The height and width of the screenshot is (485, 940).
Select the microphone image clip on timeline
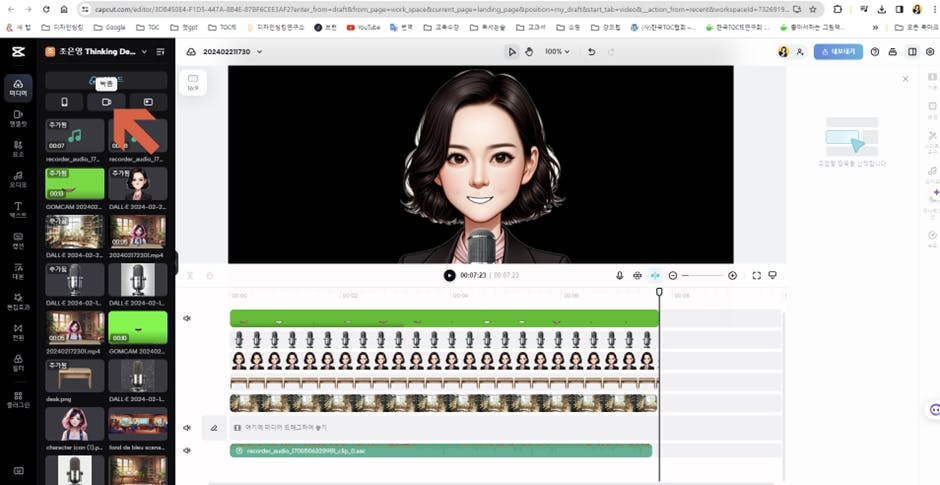point(444,340)
